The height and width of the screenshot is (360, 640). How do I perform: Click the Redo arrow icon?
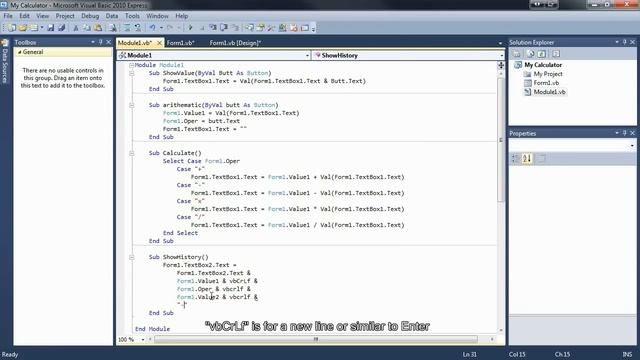170,28
